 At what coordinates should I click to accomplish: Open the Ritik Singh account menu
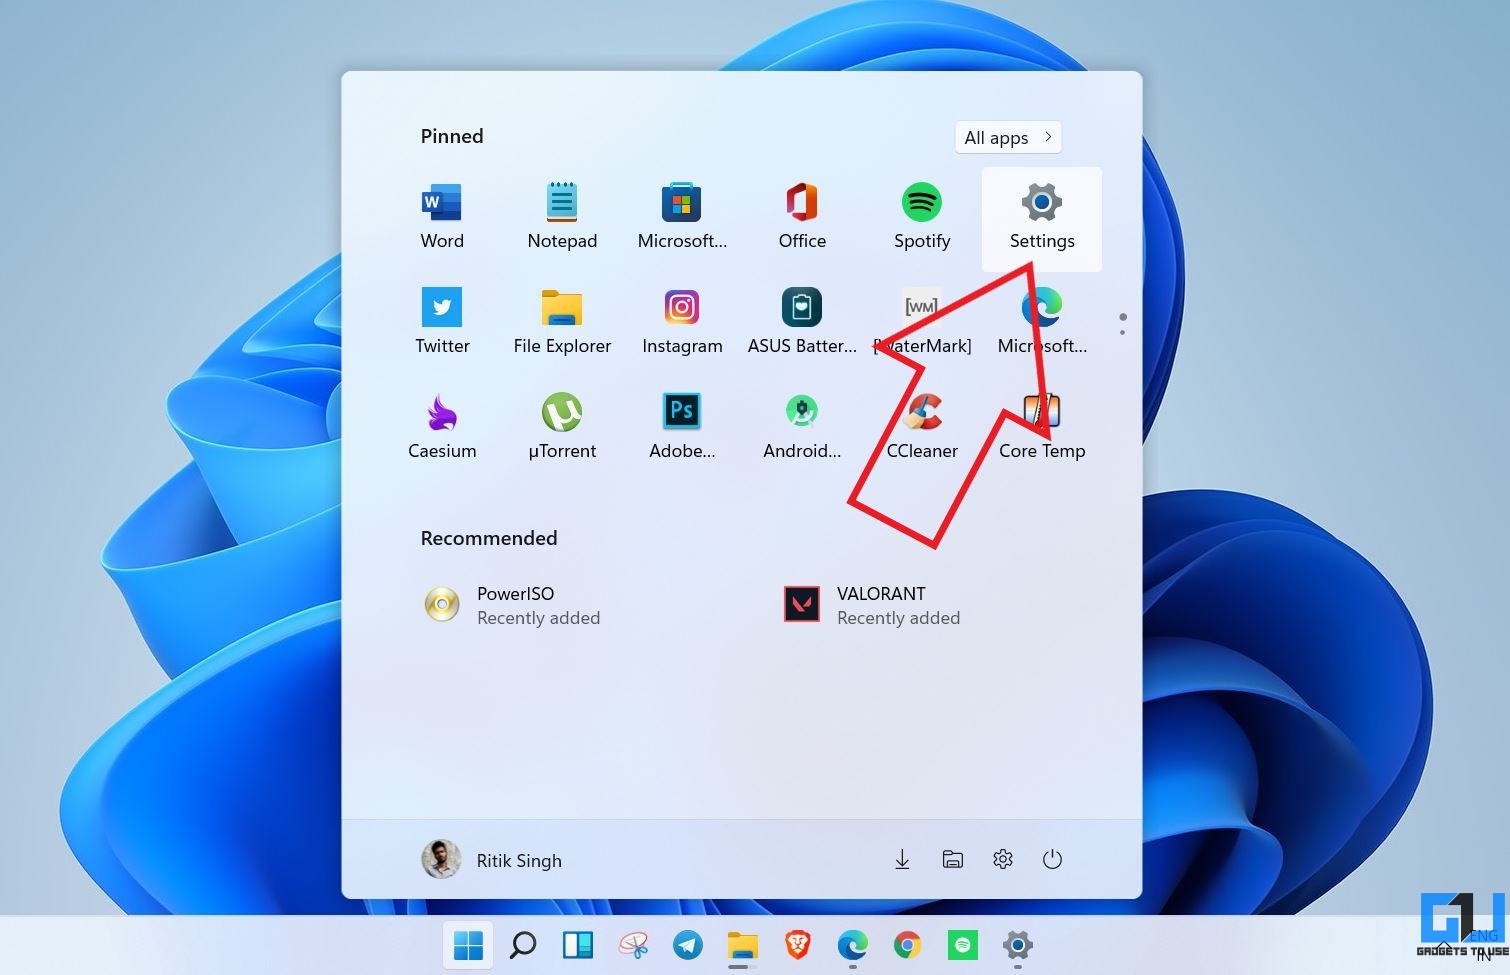coord(492,860)
